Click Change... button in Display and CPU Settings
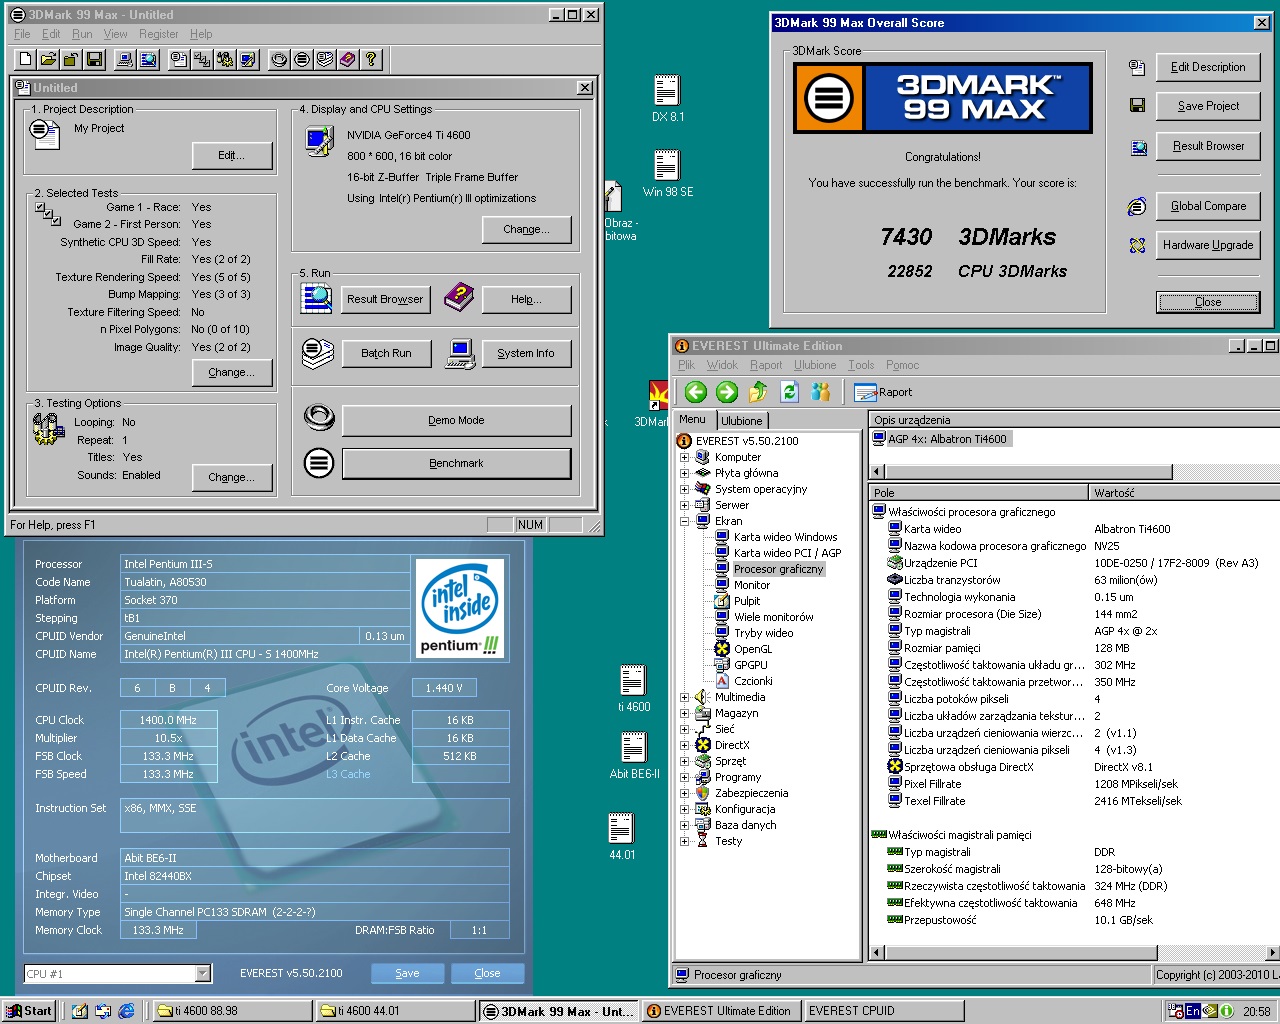The height and width of the screenshot is (1024, 1280). pyautogui.click(x=527, y=229)
